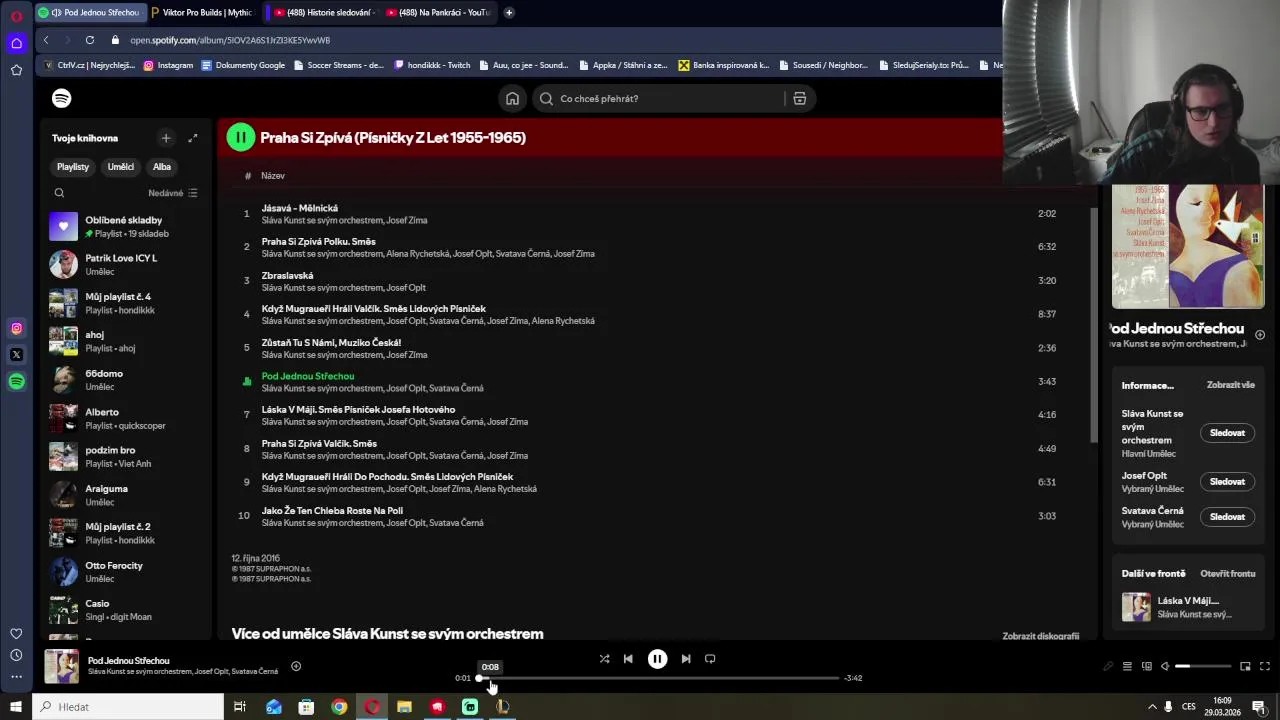Open Alberto playlist by quickscoper
Image resolution: width=1280 pixels, height=720 pixels.
(125, 418)
